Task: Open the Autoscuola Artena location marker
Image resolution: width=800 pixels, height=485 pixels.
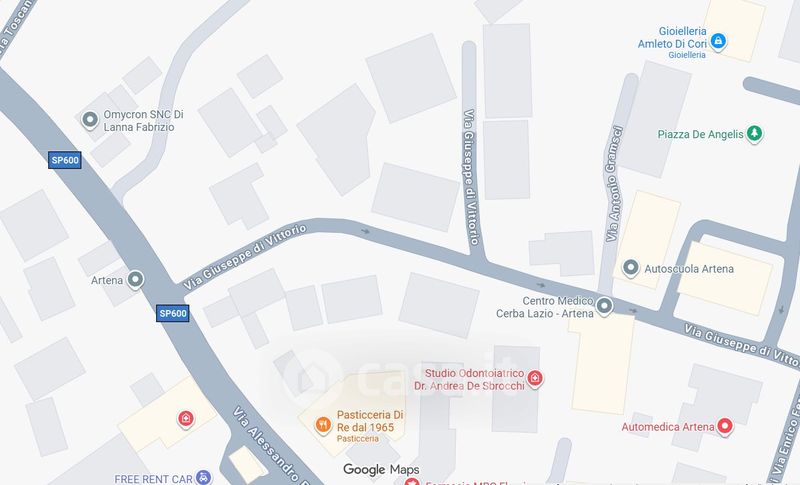Action: click(631, 268)
